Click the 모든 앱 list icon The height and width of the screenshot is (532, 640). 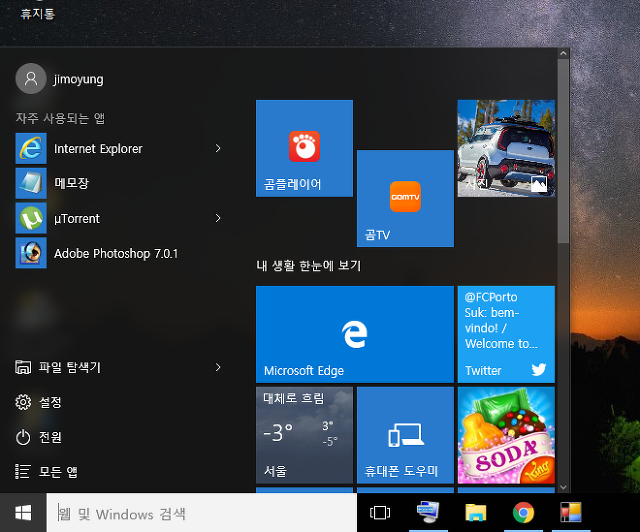tap(23, 472)
